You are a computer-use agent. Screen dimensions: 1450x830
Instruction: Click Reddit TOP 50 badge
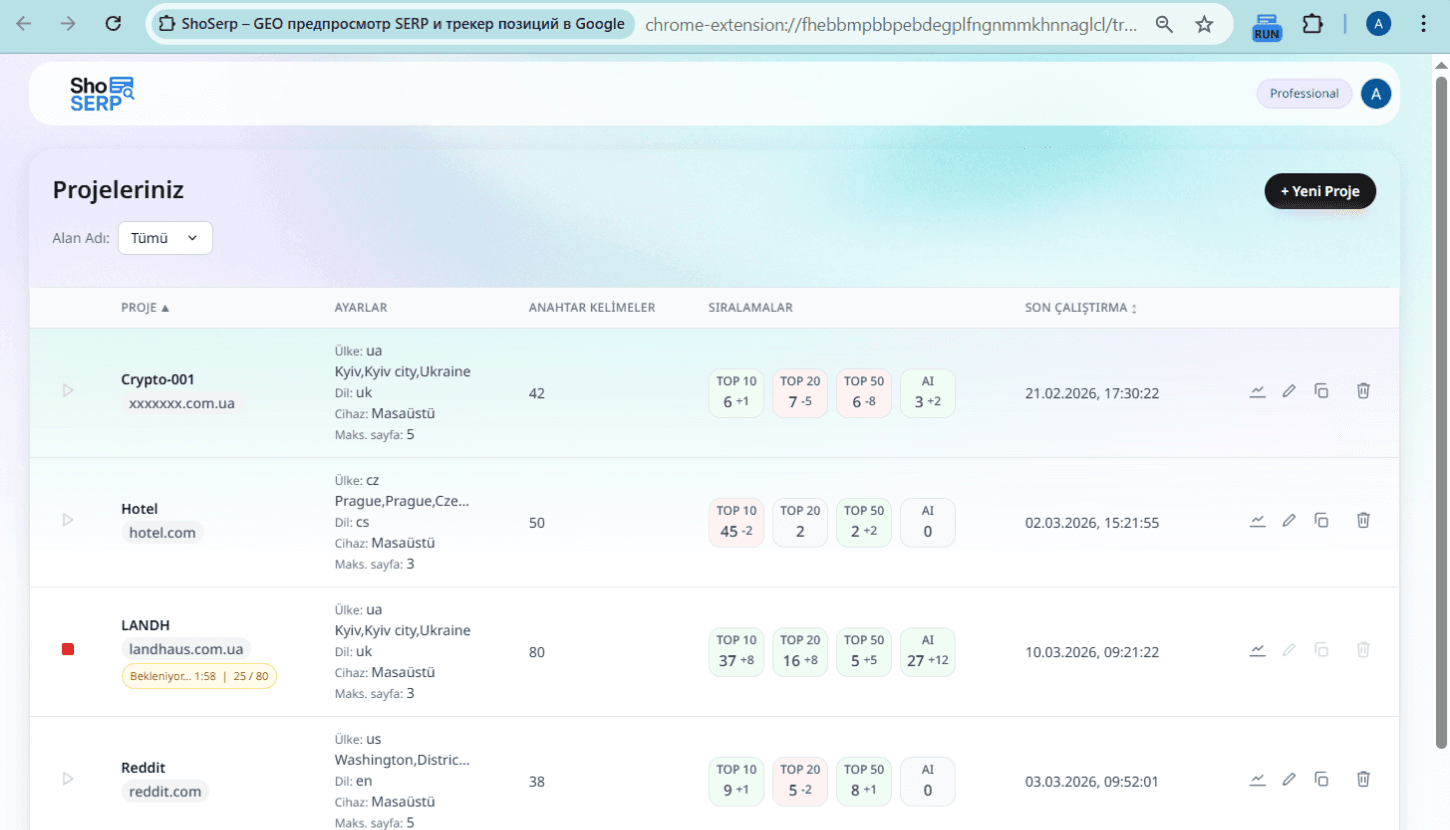coord(864,781)
